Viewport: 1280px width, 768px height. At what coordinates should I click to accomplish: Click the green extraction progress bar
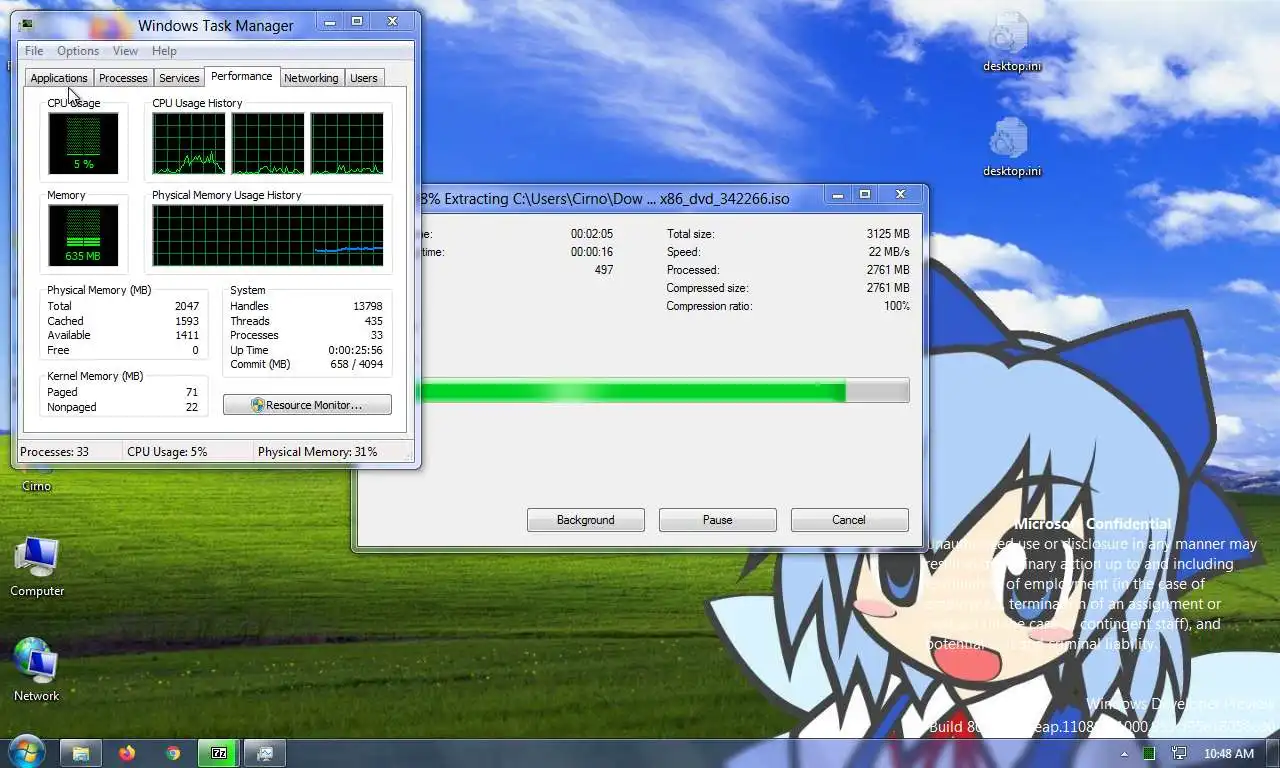coord(664,391)
